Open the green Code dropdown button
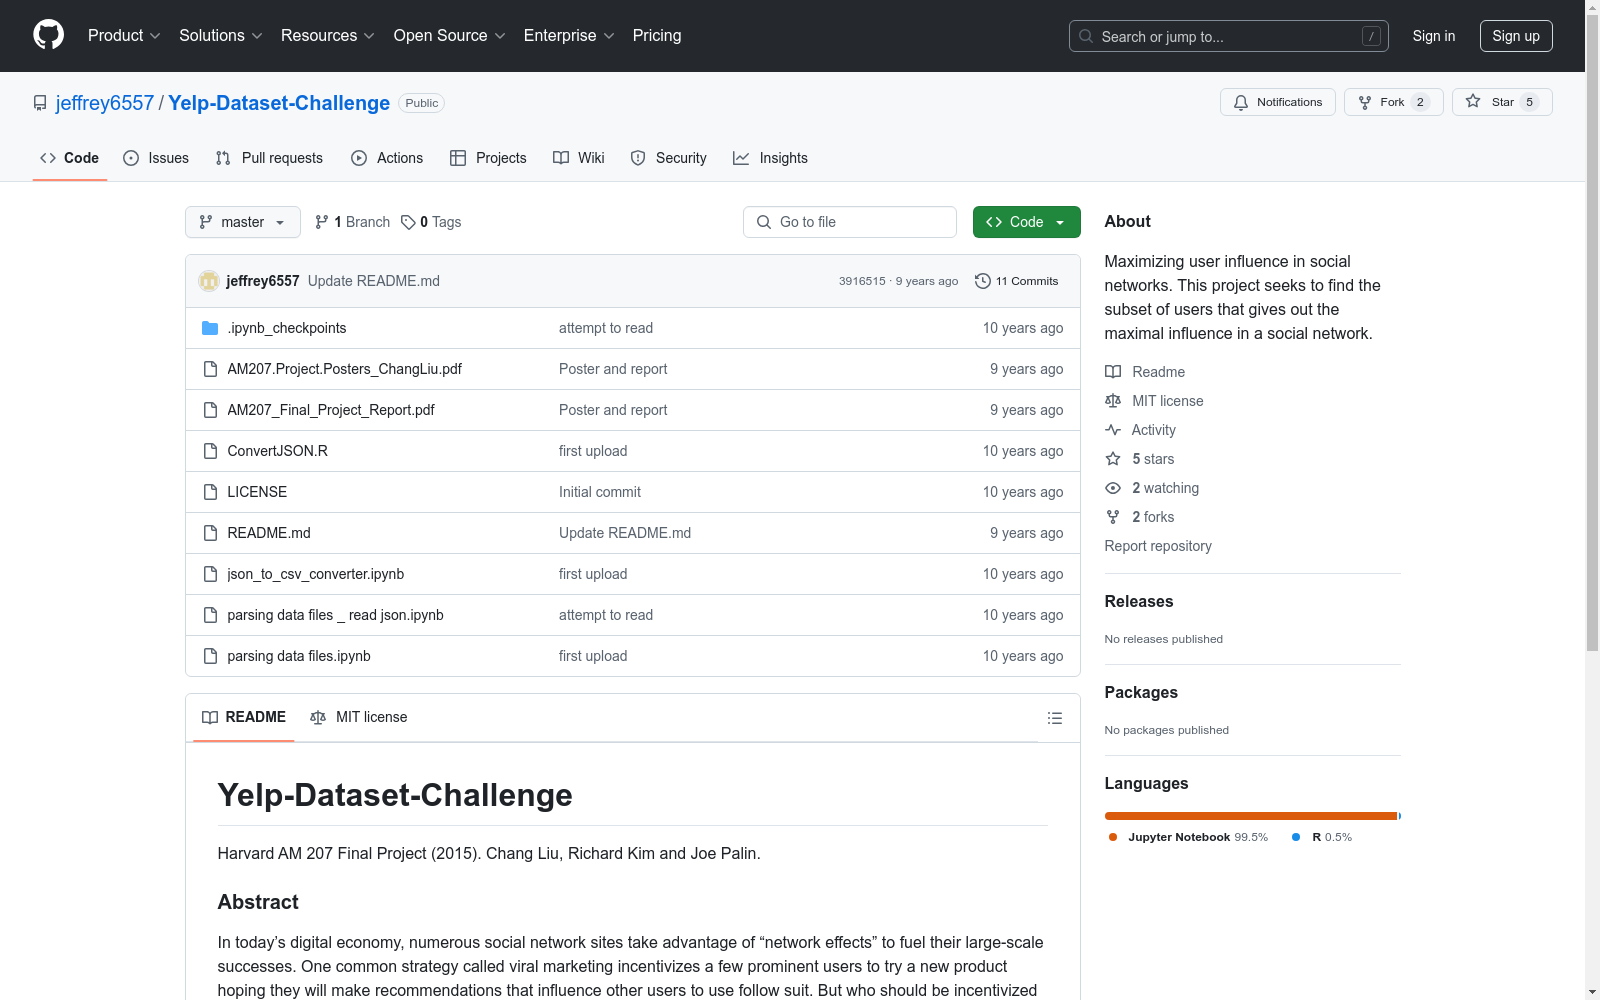The image size is (1600, 1000). [1026, 222]
